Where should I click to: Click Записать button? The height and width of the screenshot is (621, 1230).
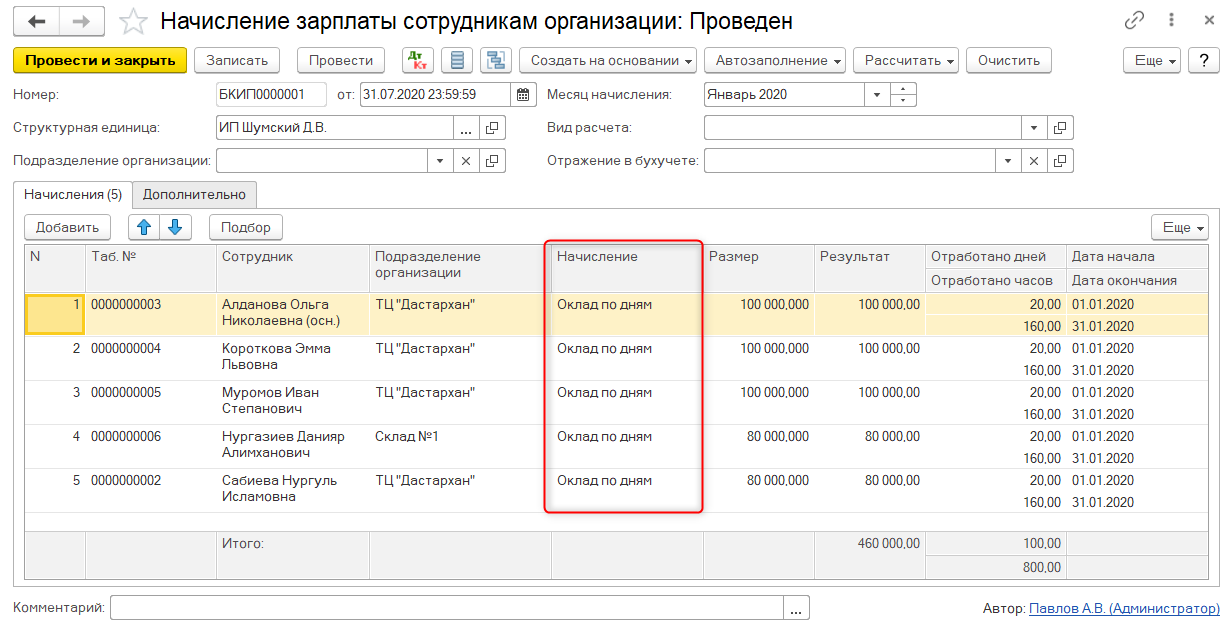pyautogui.click(x=237, y=60)
